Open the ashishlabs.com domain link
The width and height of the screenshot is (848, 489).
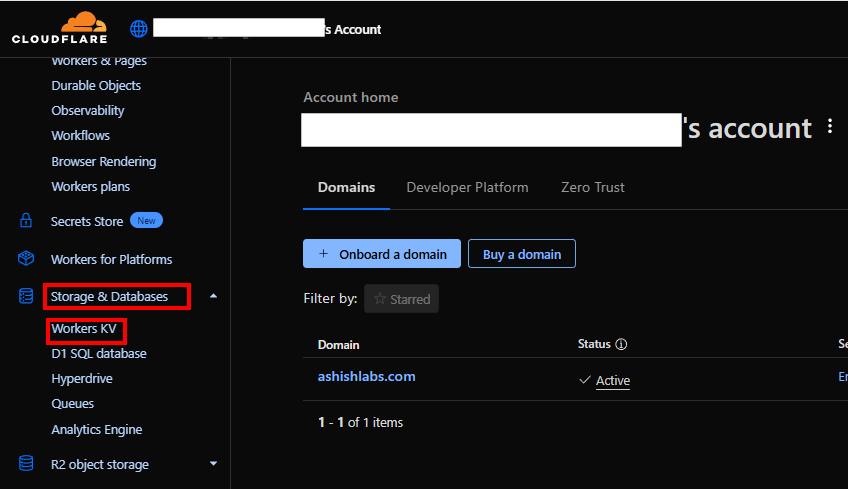point(366,377)
